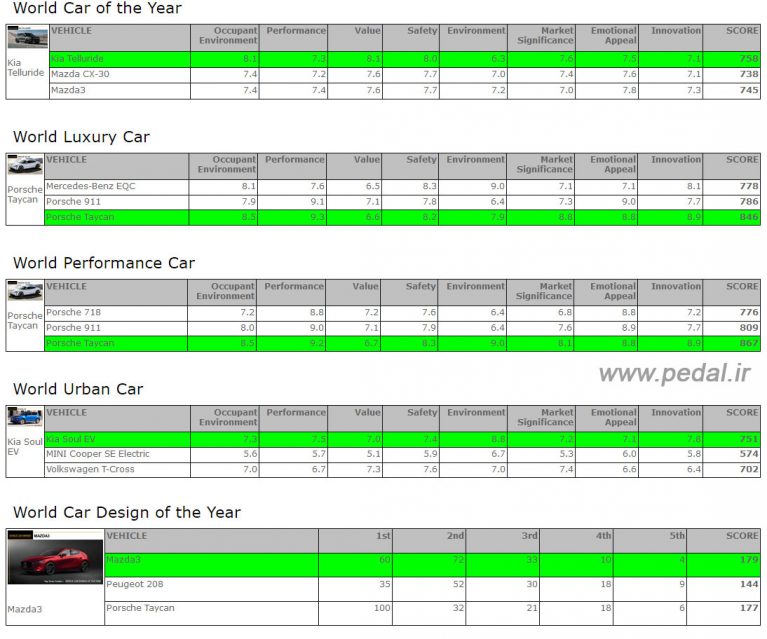Screen dimensions: 767x639
Task: Open the World Performance Car Taycan thumbnail
Action: [x=25, y=291]
